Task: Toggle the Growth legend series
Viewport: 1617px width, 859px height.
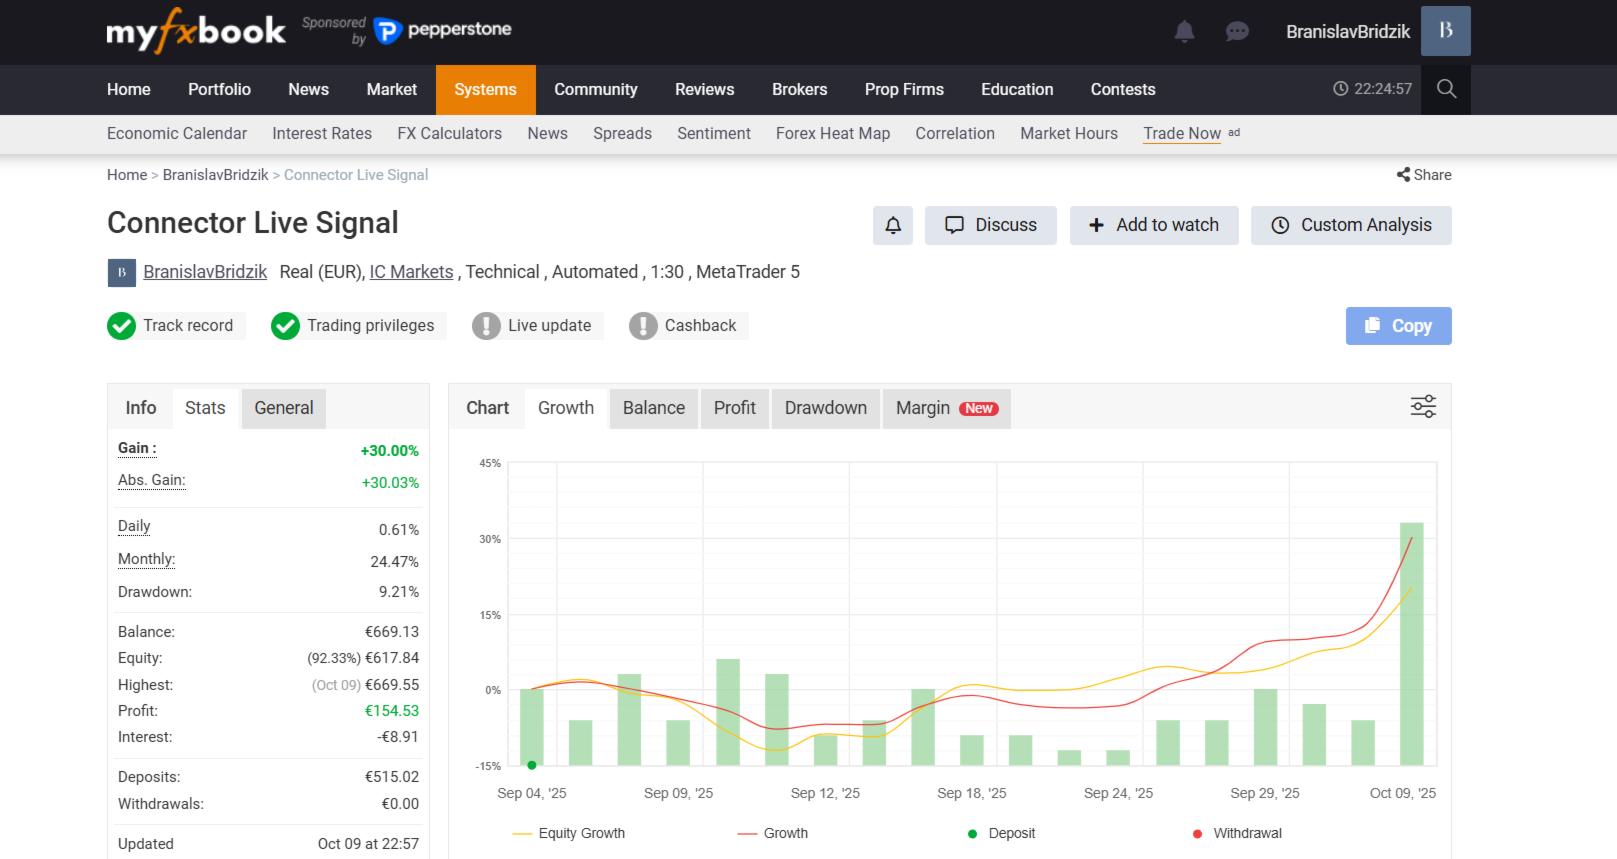Action: click(x=772, y=833)
